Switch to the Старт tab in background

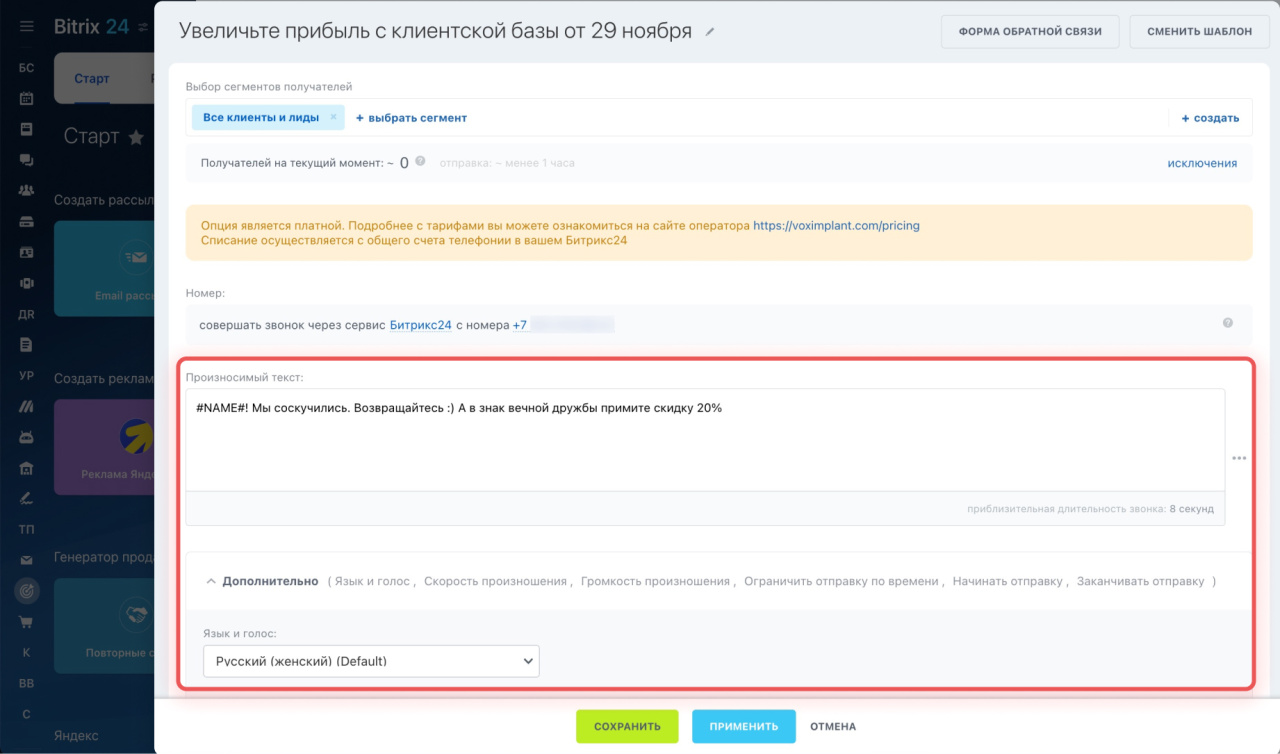92,78
